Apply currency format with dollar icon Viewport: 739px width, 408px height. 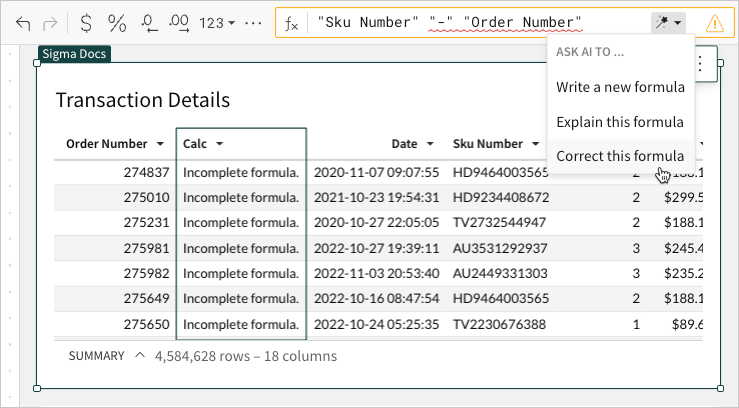87,23
